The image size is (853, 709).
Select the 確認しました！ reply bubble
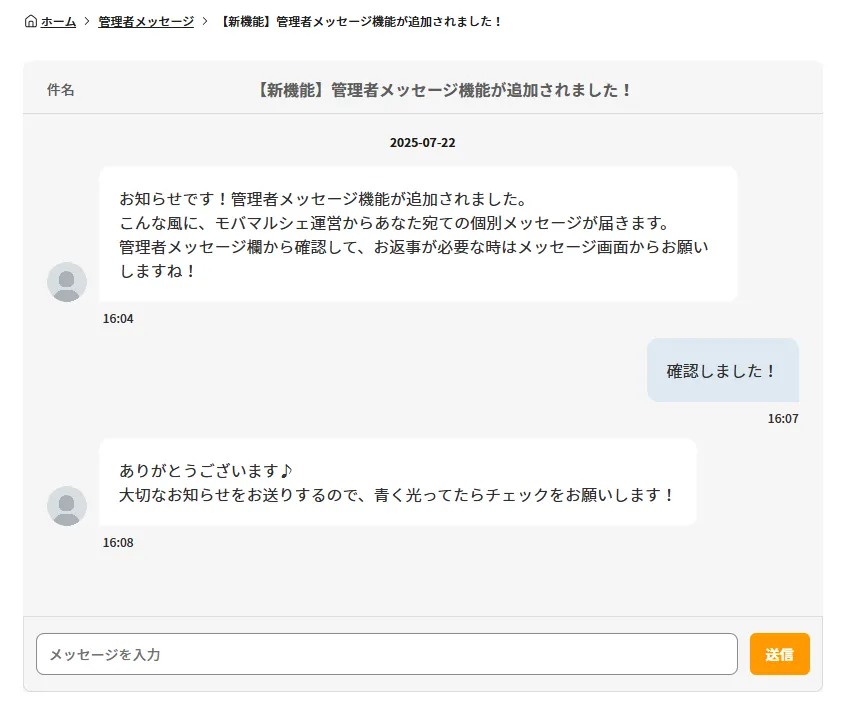click(722, 370)
